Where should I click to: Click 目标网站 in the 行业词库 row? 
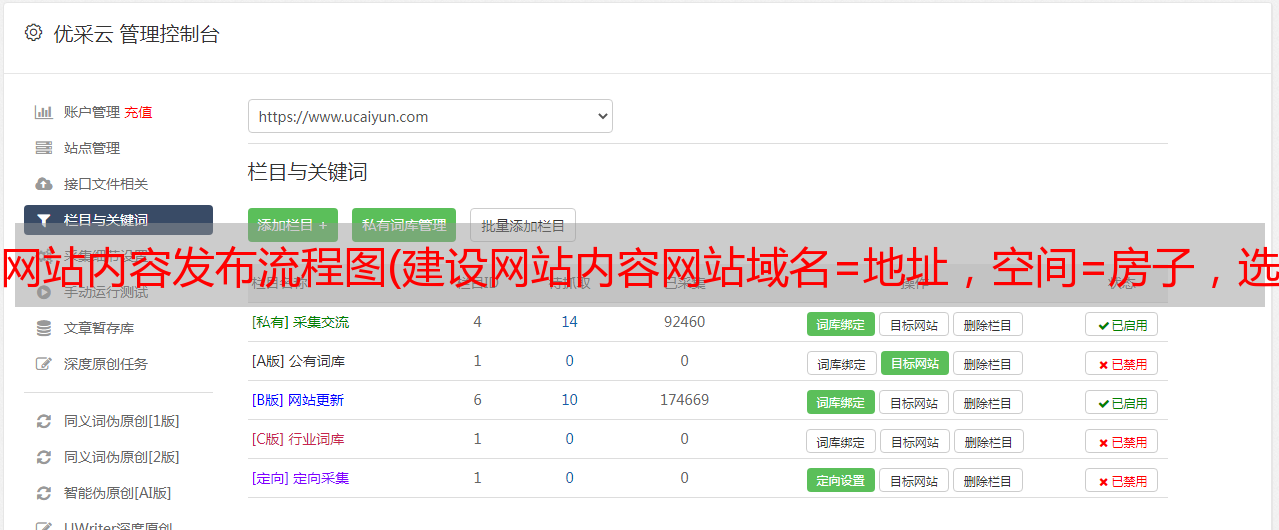click(x=914, y=441)
